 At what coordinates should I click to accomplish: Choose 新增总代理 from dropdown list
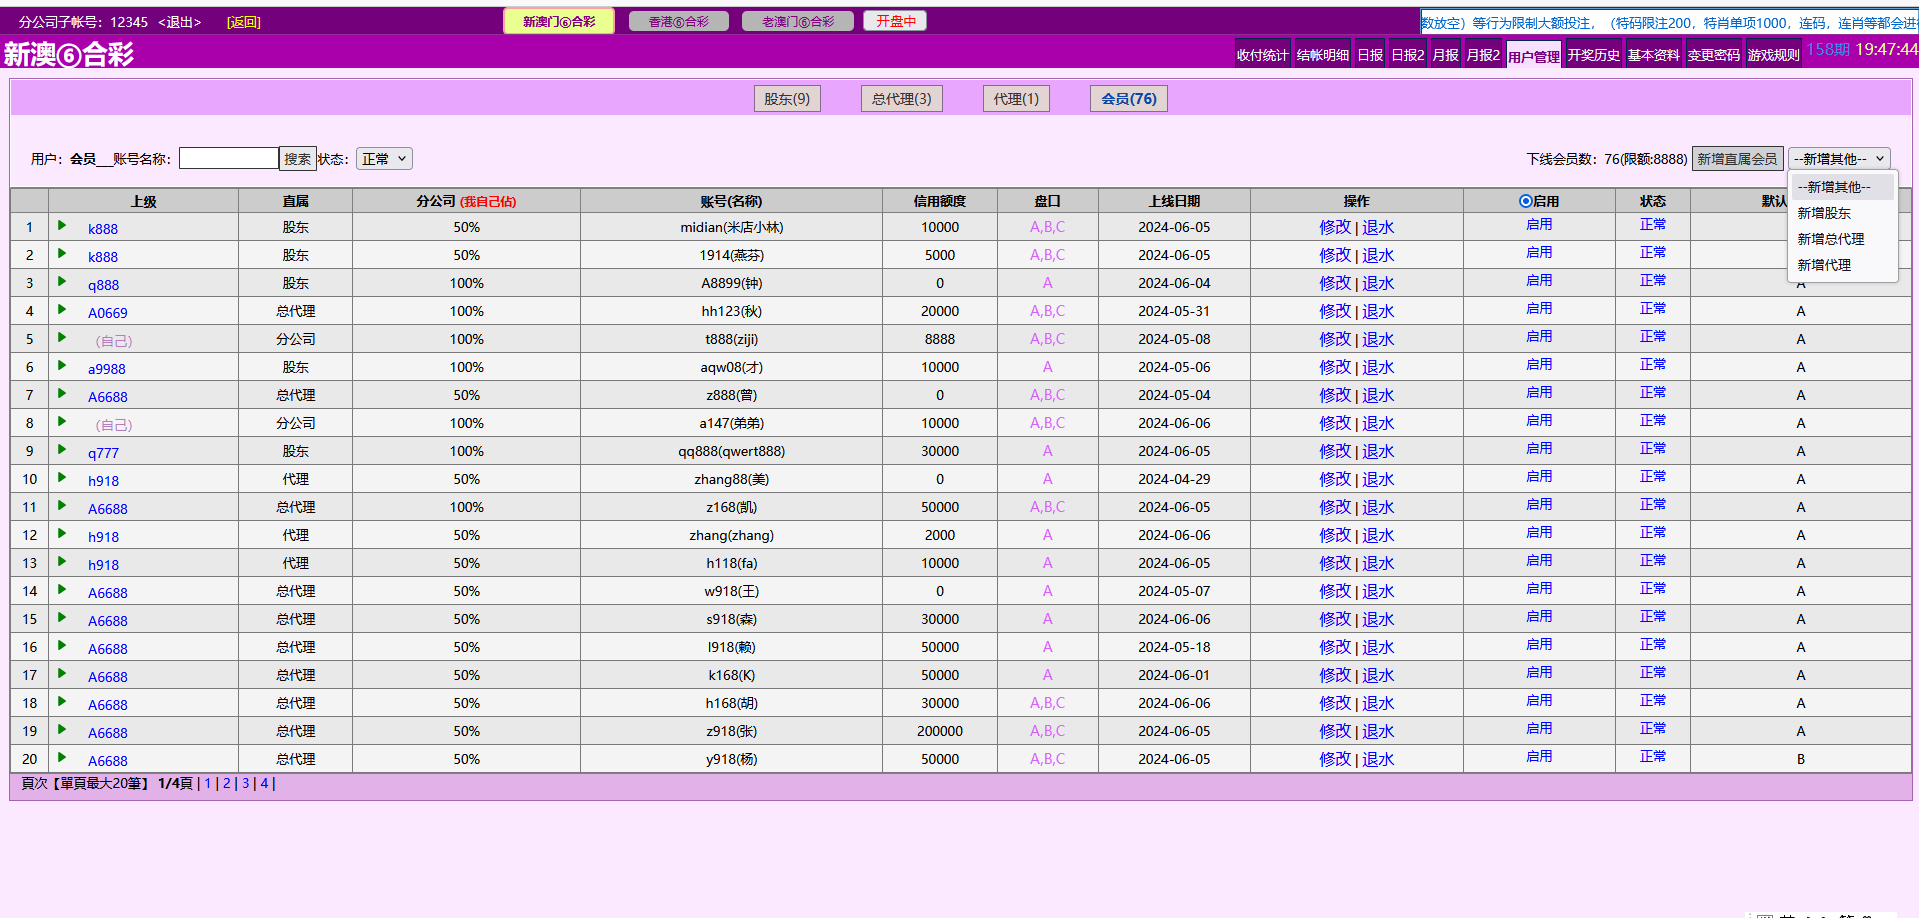coord(1830,239)
